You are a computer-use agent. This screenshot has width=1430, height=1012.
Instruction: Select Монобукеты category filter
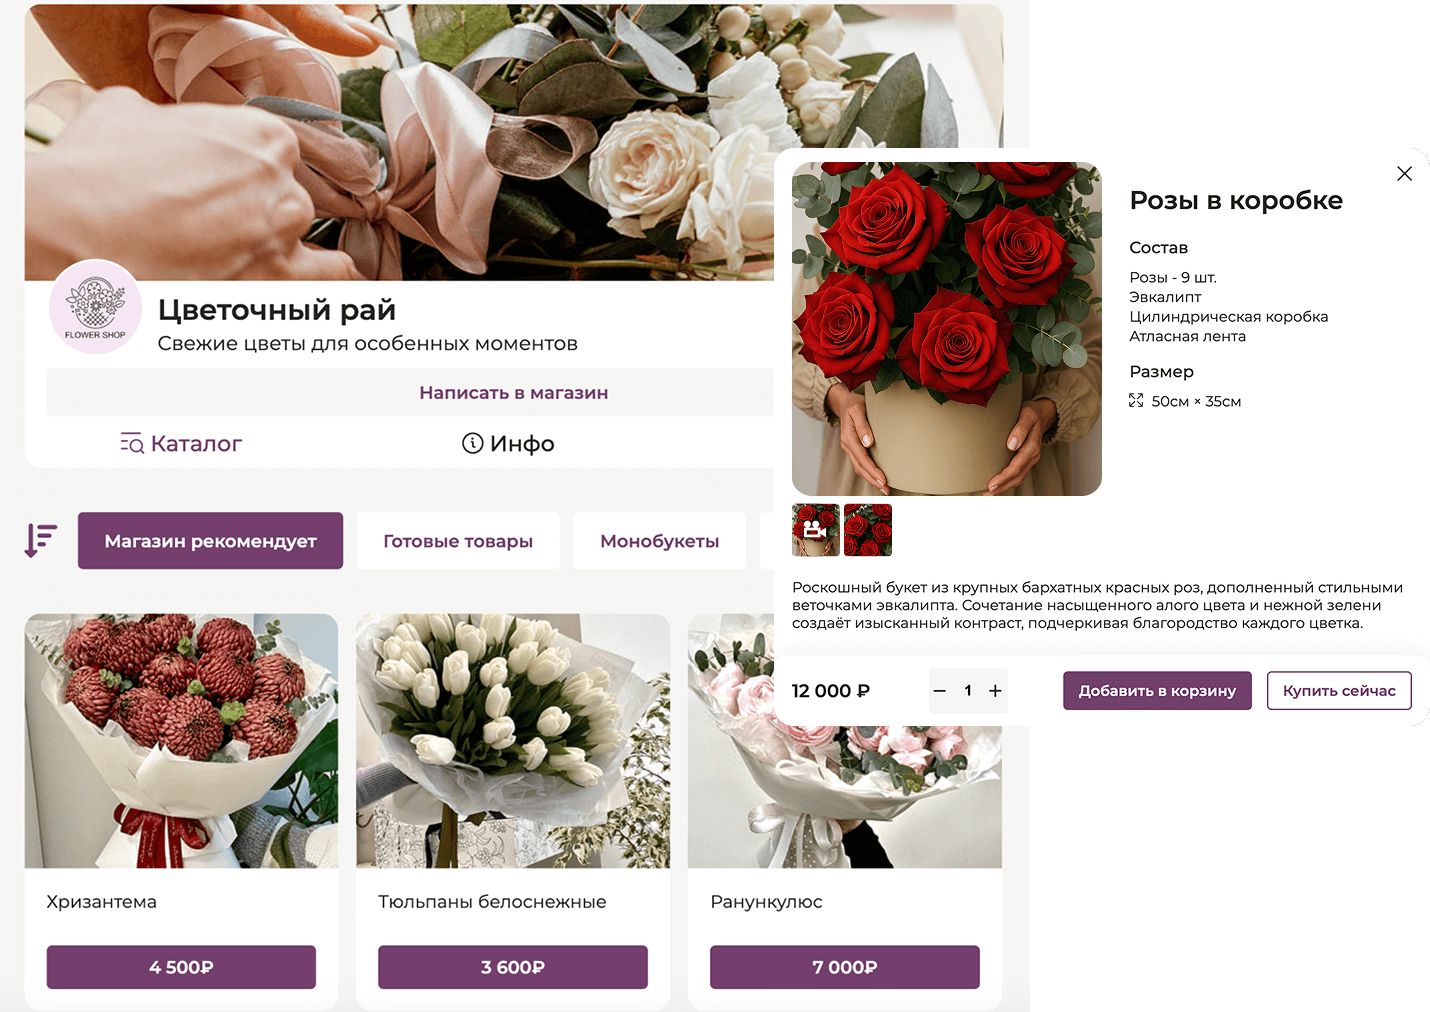pyautogui.click(x=660, y=541)
